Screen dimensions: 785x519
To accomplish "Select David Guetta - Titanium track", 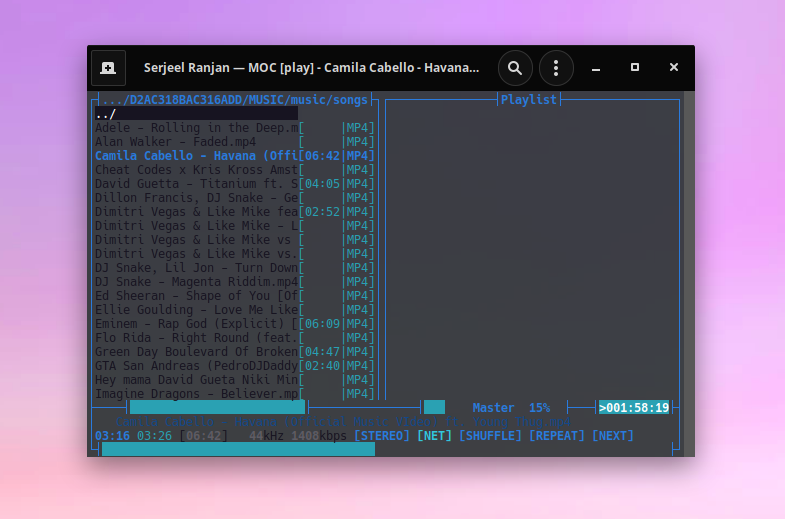I will coord(234,184).
